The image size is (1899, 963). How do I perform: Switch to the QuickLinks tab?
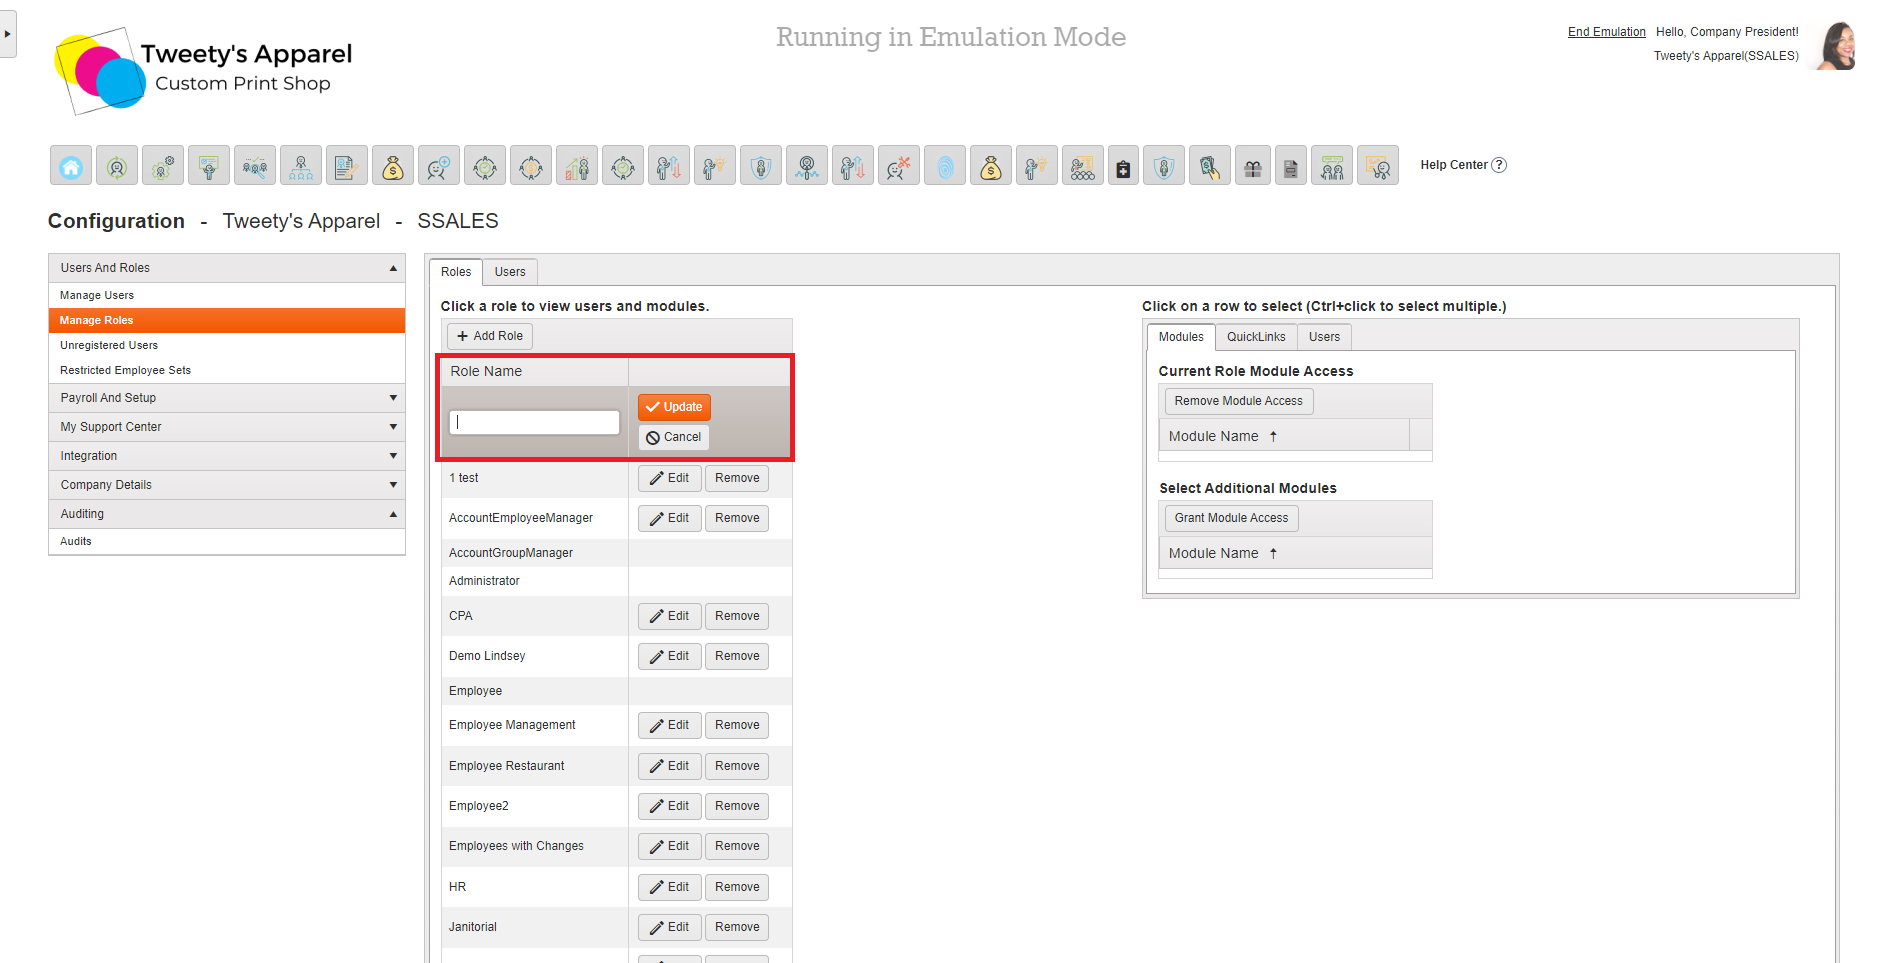click(x=1256, y=337)
